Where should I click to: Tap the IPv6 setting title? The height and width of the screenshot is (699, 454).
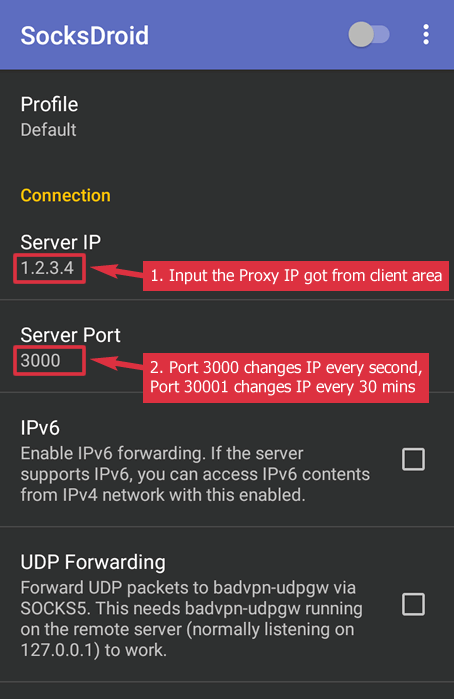tap(40, 428)
